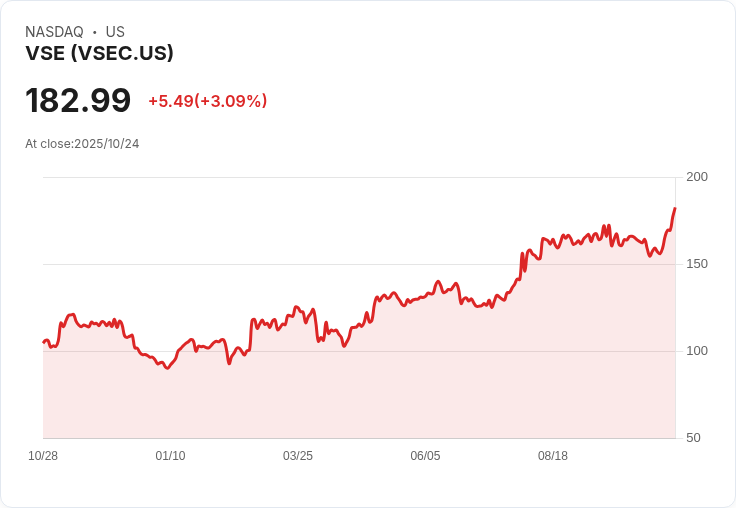Click the latest endpoint of the price line
This screenshot has width=736, height=508.
click(675, 209)
